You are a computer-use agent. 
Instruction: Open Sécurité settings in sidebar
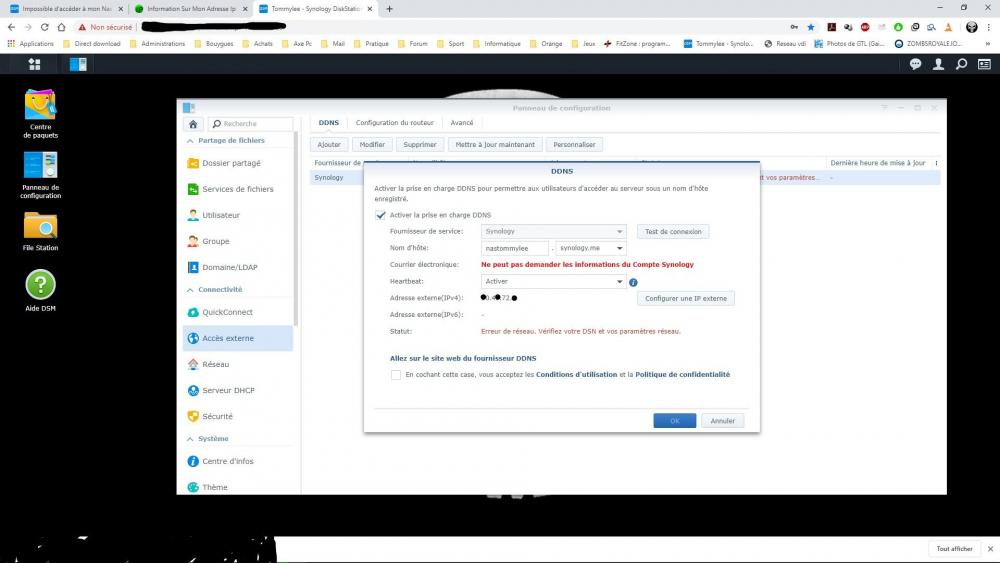tap(238, 417)
